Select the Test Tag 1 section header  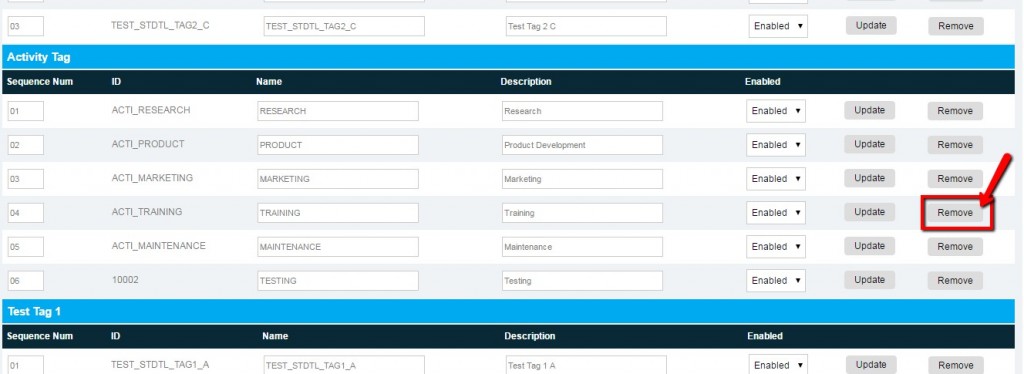click(509, 311)
